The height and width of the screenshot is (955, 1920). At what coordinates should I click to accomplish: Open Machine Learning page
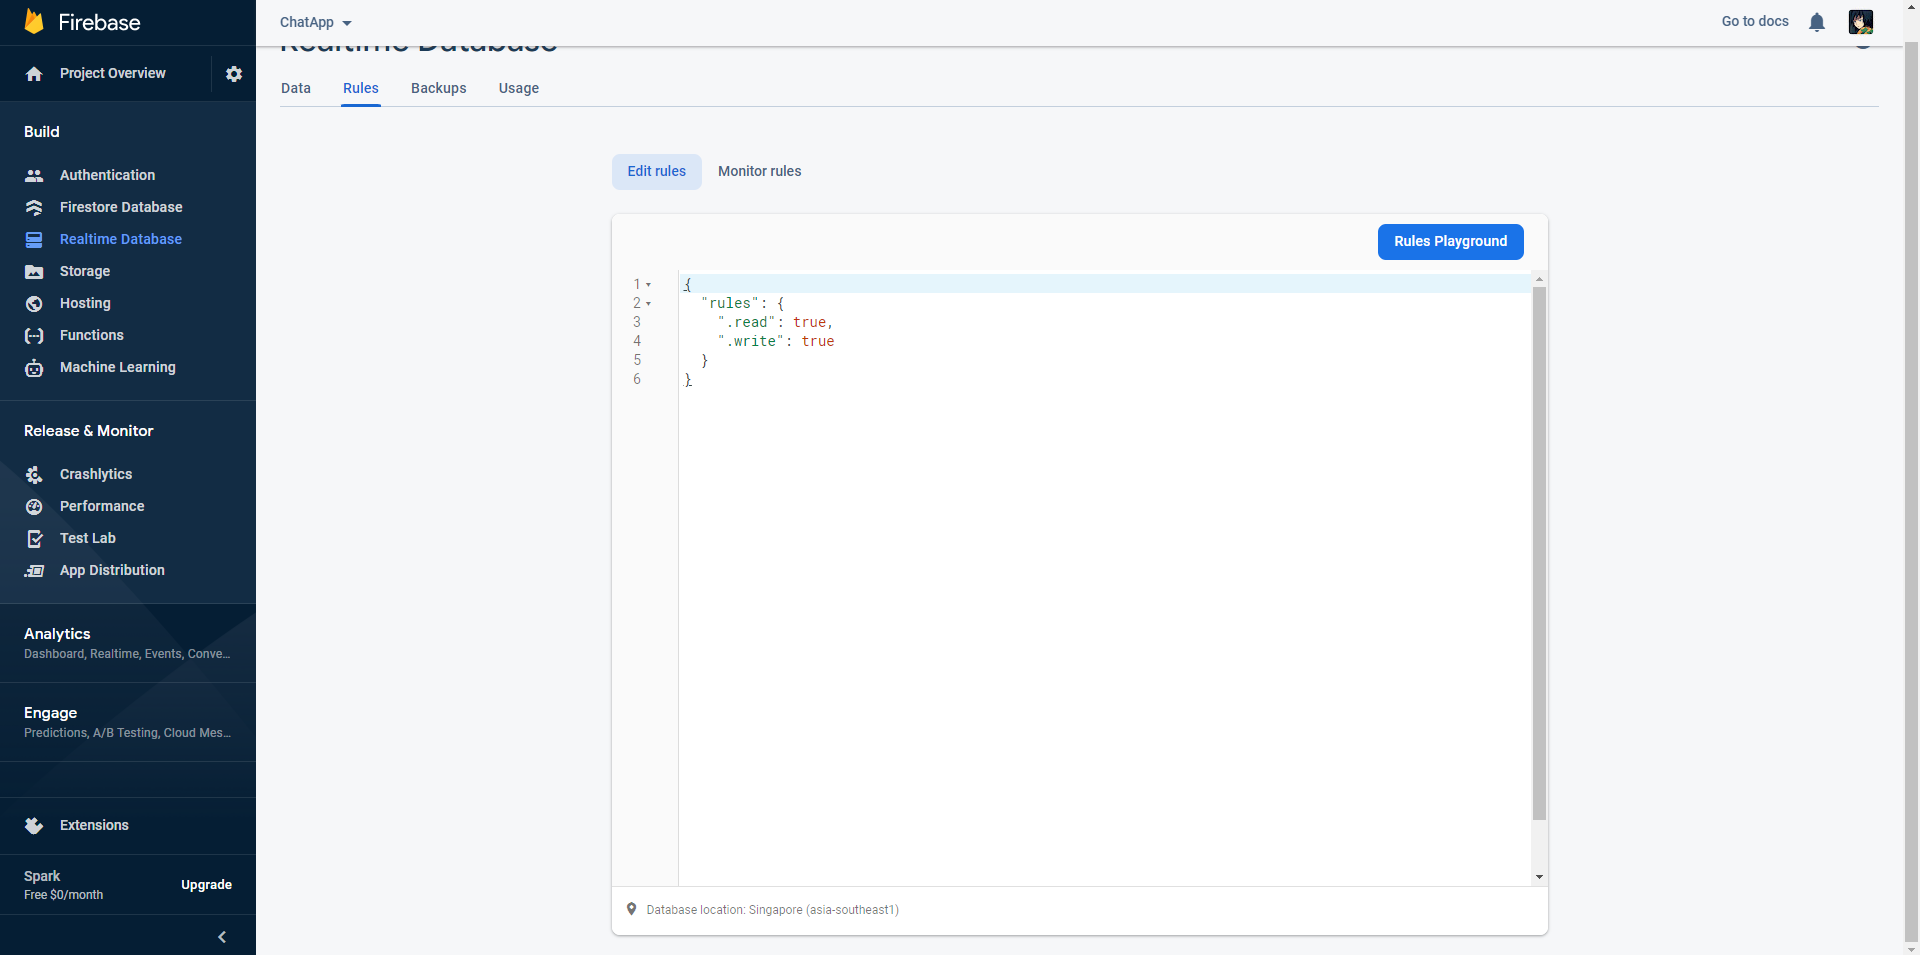pyautogui.click(x=118, y=367)
